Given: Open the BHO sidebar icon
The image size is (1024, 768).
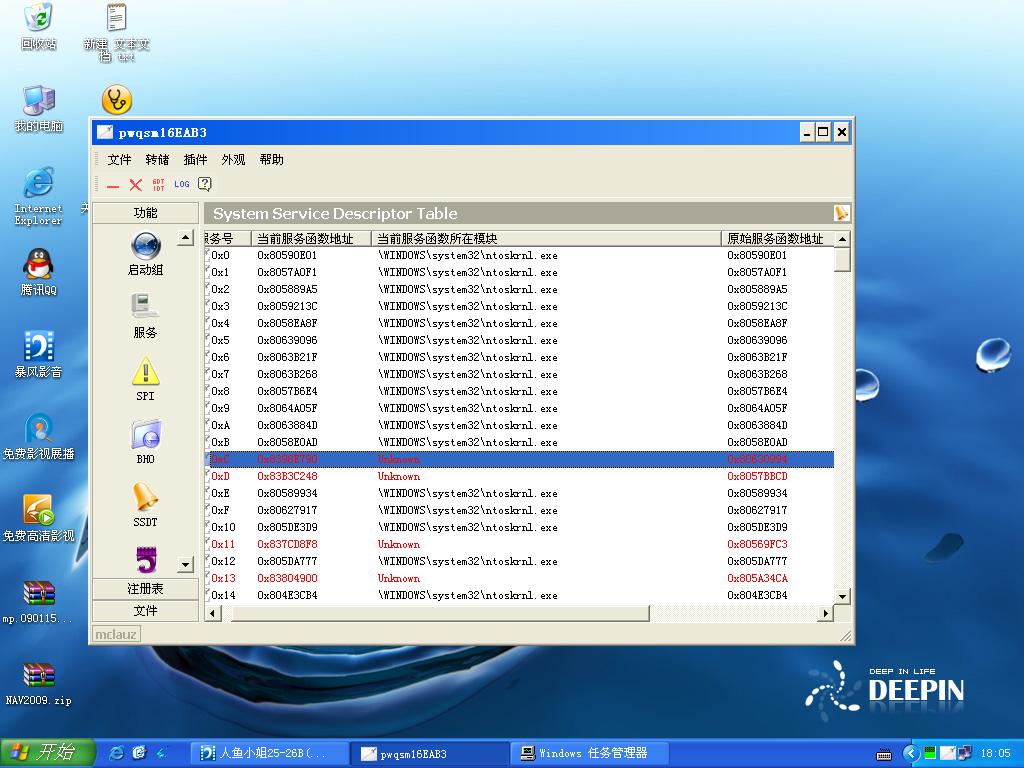Looking at the screenshot, I should click(x=145, y=442).
